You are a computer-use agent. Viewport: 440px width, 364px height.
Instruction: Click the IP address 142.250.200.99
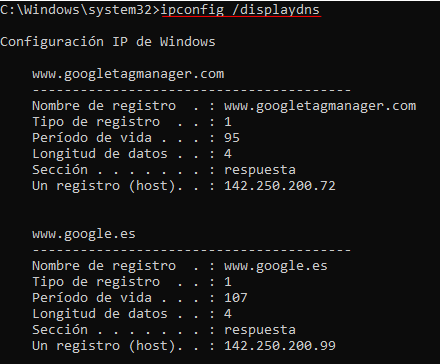click(x=280, y=346)
